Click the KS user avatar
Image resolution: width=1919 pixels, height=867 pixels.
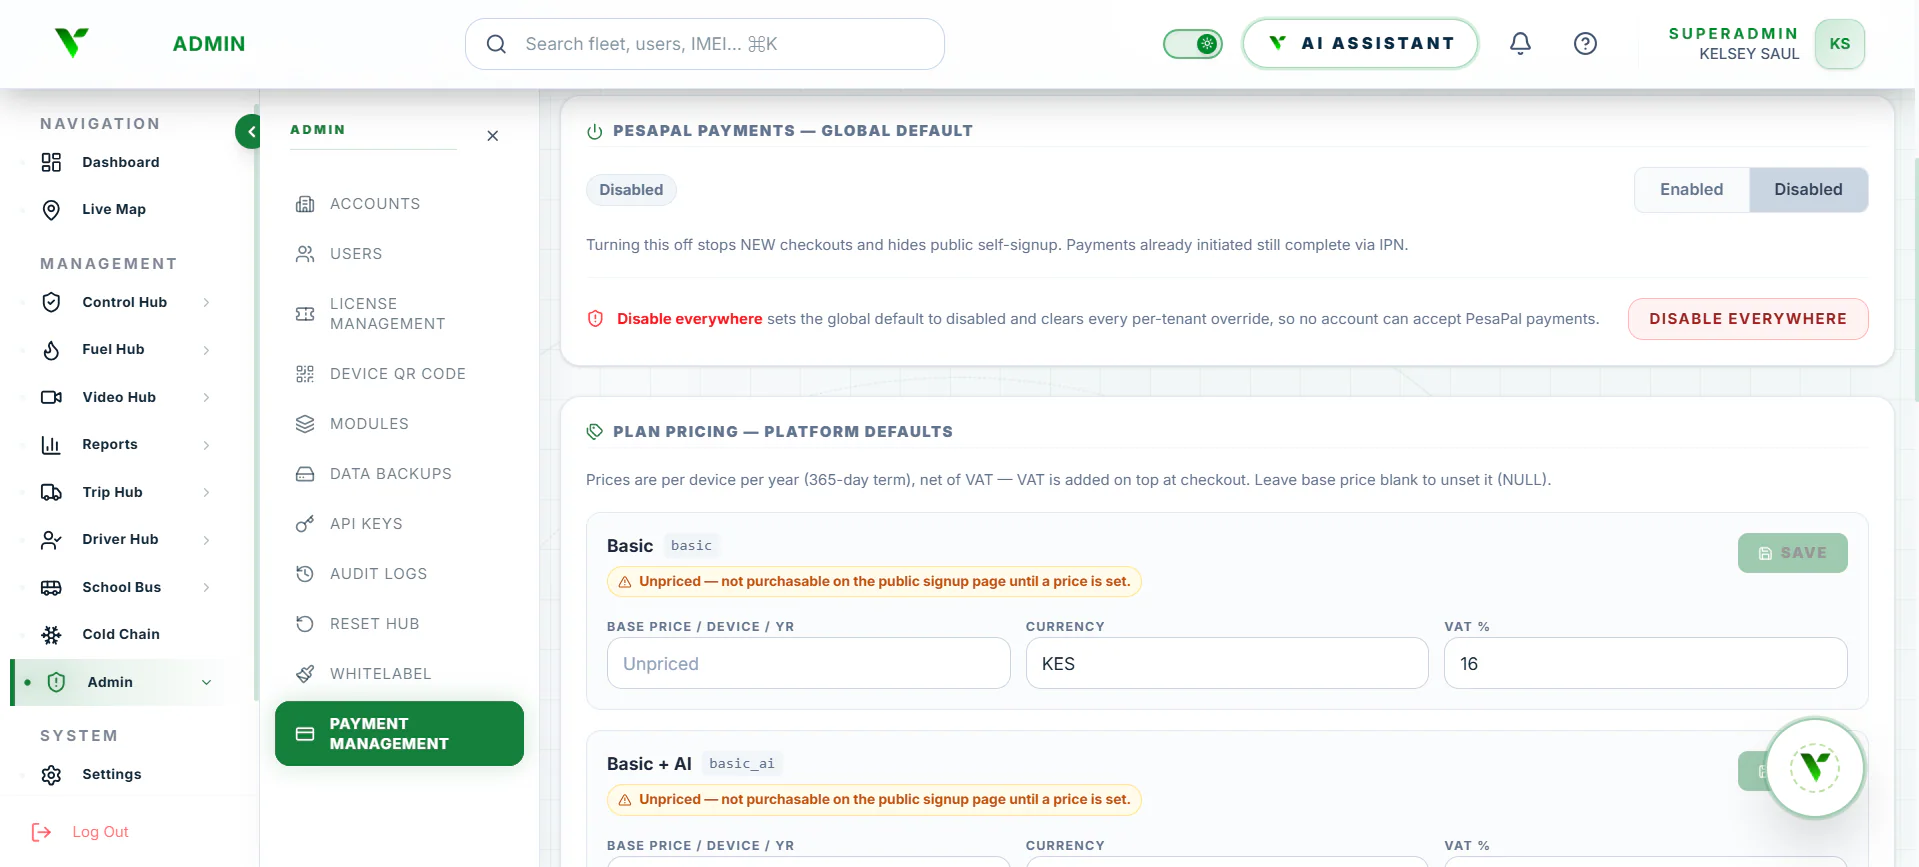click(x=1839, y=44)
